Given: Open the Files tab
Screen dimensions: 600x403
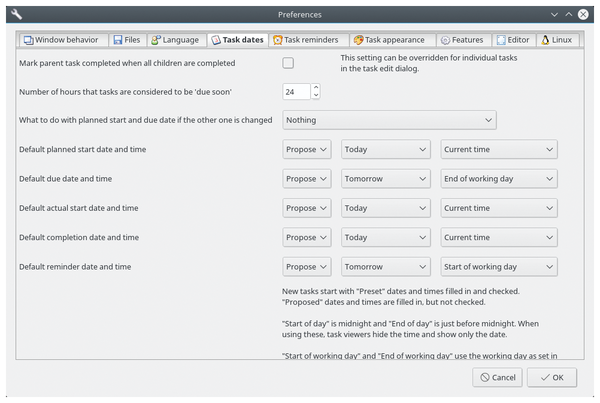Looking at the screenshot, I should pyautogui.click(x=127, y=40).
